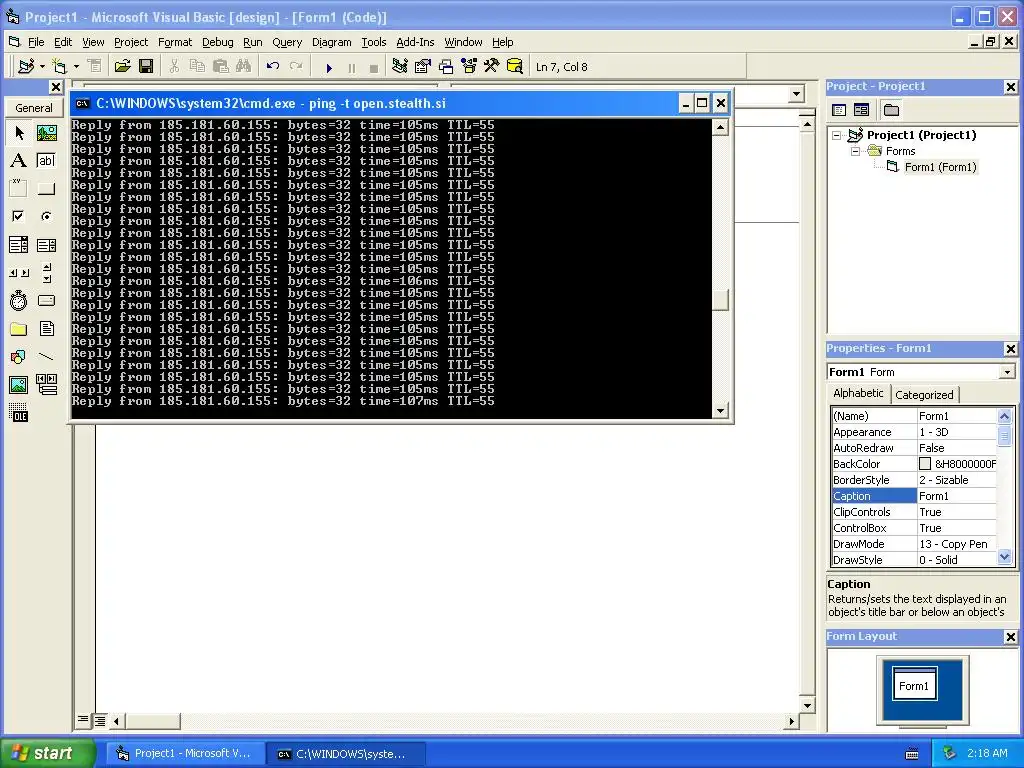Open Form Layout Window toolbar icon
The height and width of the screenshot is (768, 1024).
coord(446,66)
